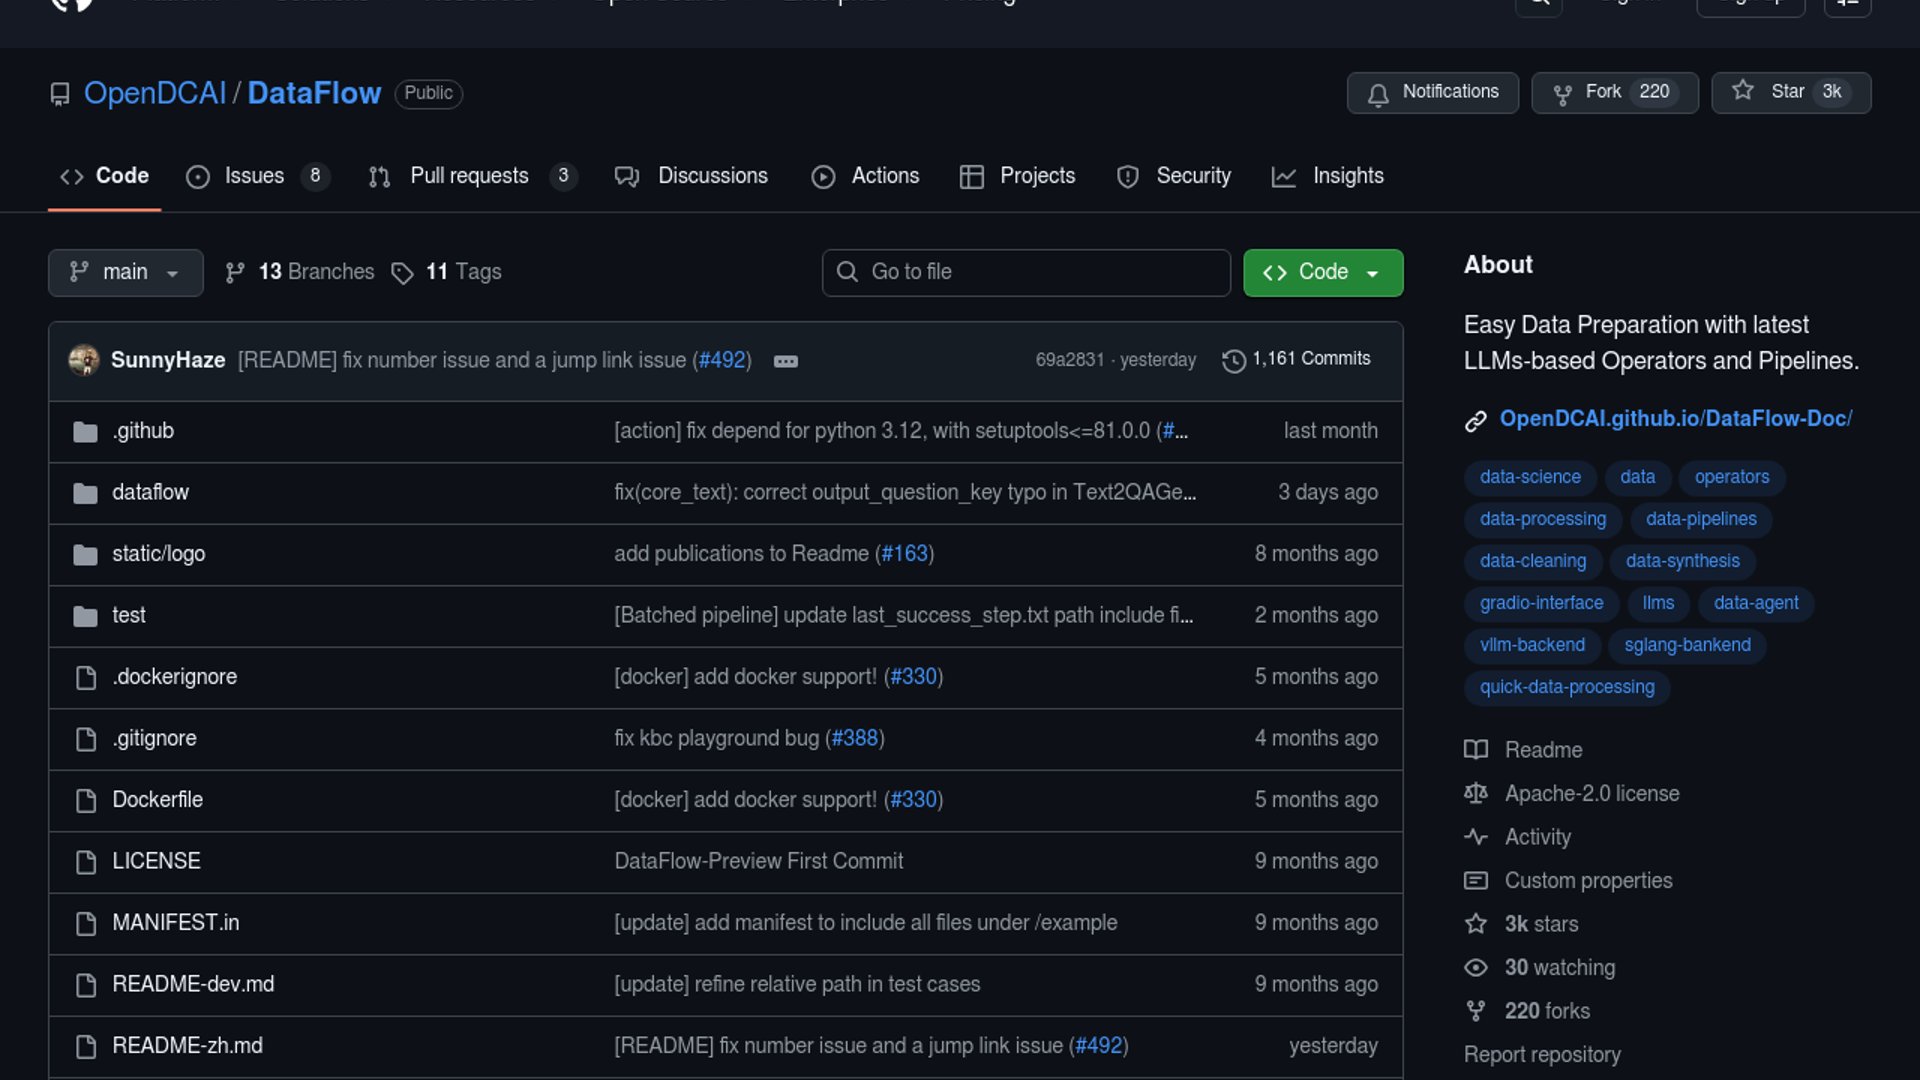Open commit history clock icon
This screenshot has height=1080, width=1920.
click(1234, 360)
